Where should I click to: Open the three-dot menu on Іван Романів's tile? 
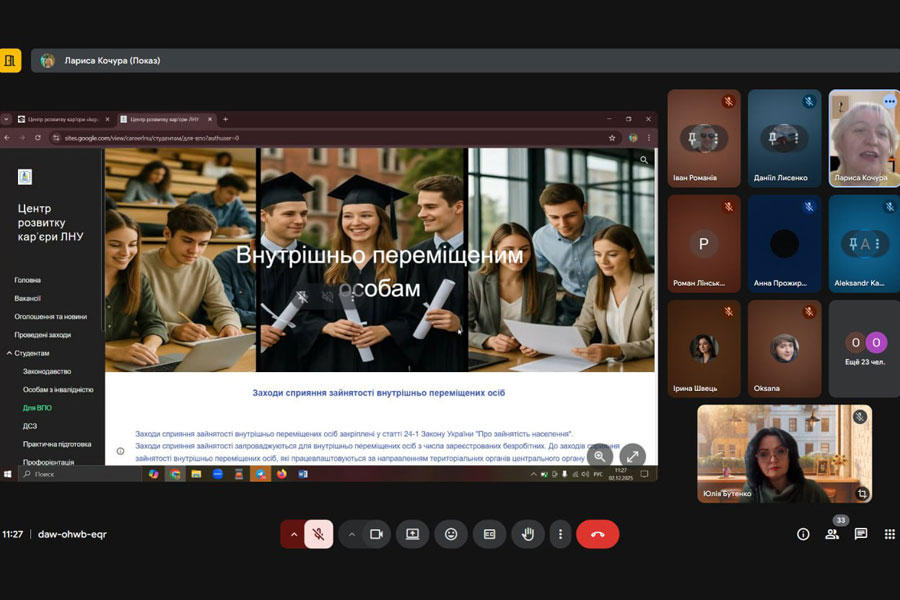pyautogui.click(x=717, y=138)
